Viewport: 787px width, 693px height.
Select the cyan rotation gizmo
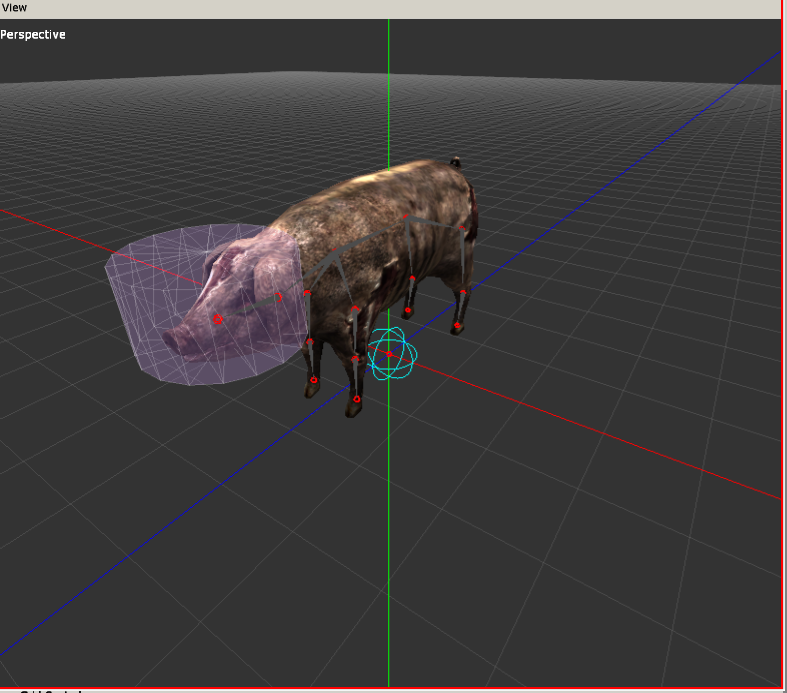392,354
